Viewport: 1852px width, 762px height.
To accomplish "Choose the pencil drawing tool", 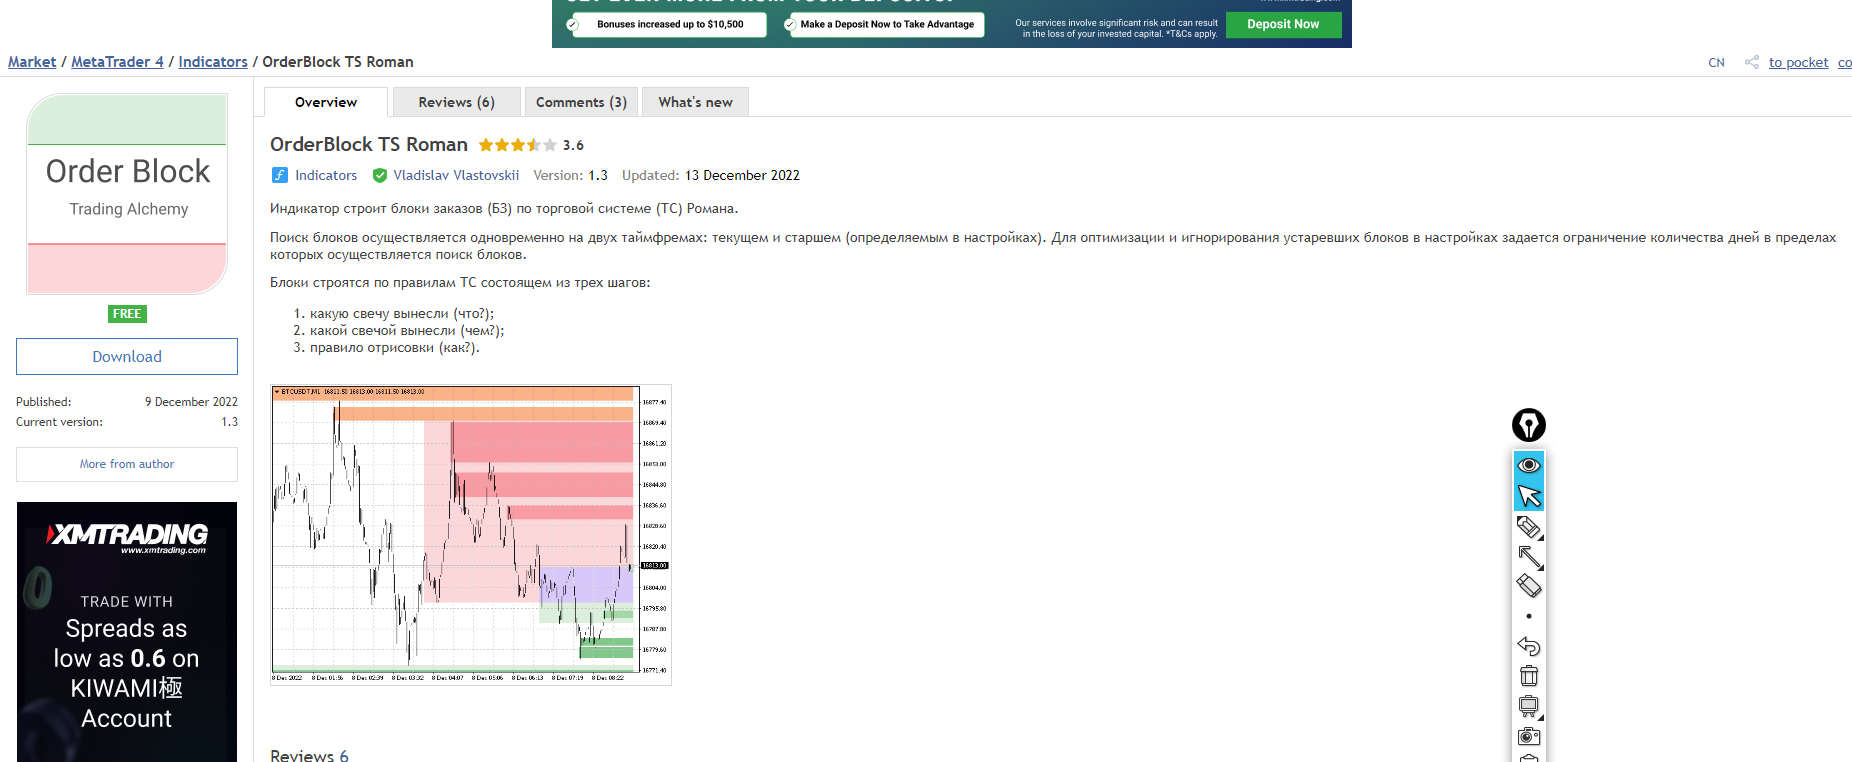I will pos(1529,527).
